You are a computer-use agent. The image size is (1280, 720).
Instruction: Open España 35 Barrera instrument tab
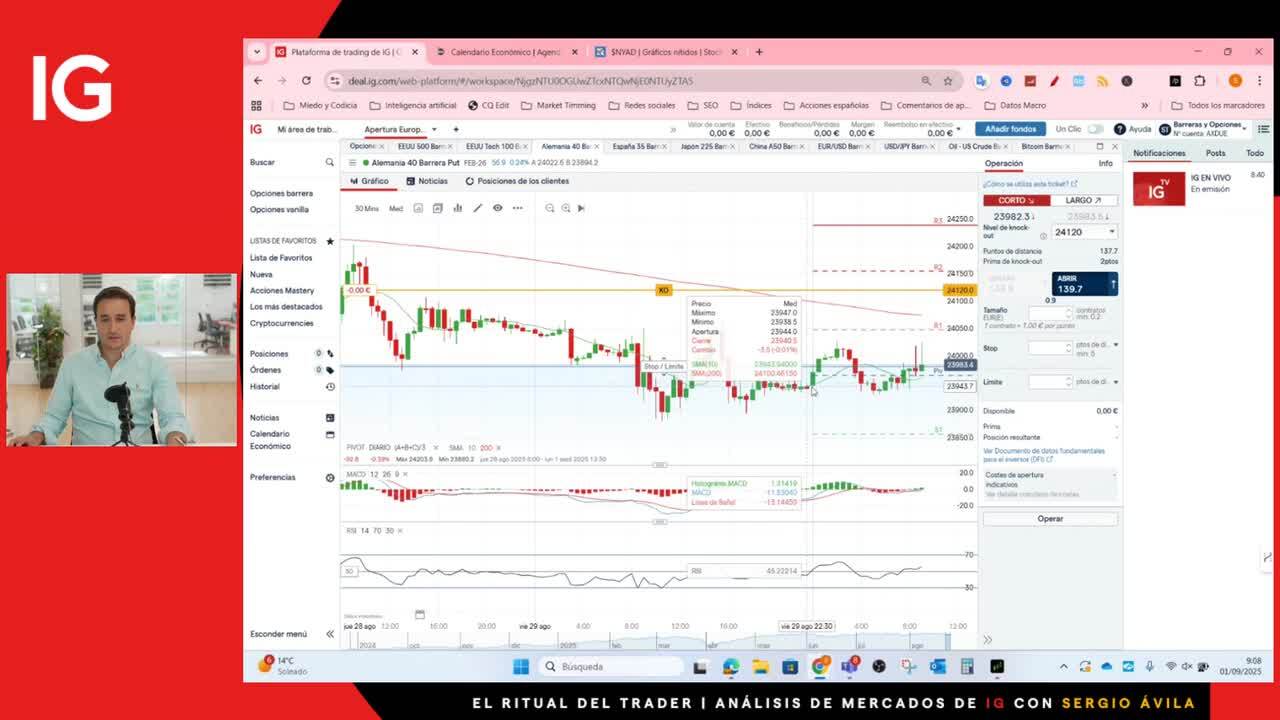(635, 146)
